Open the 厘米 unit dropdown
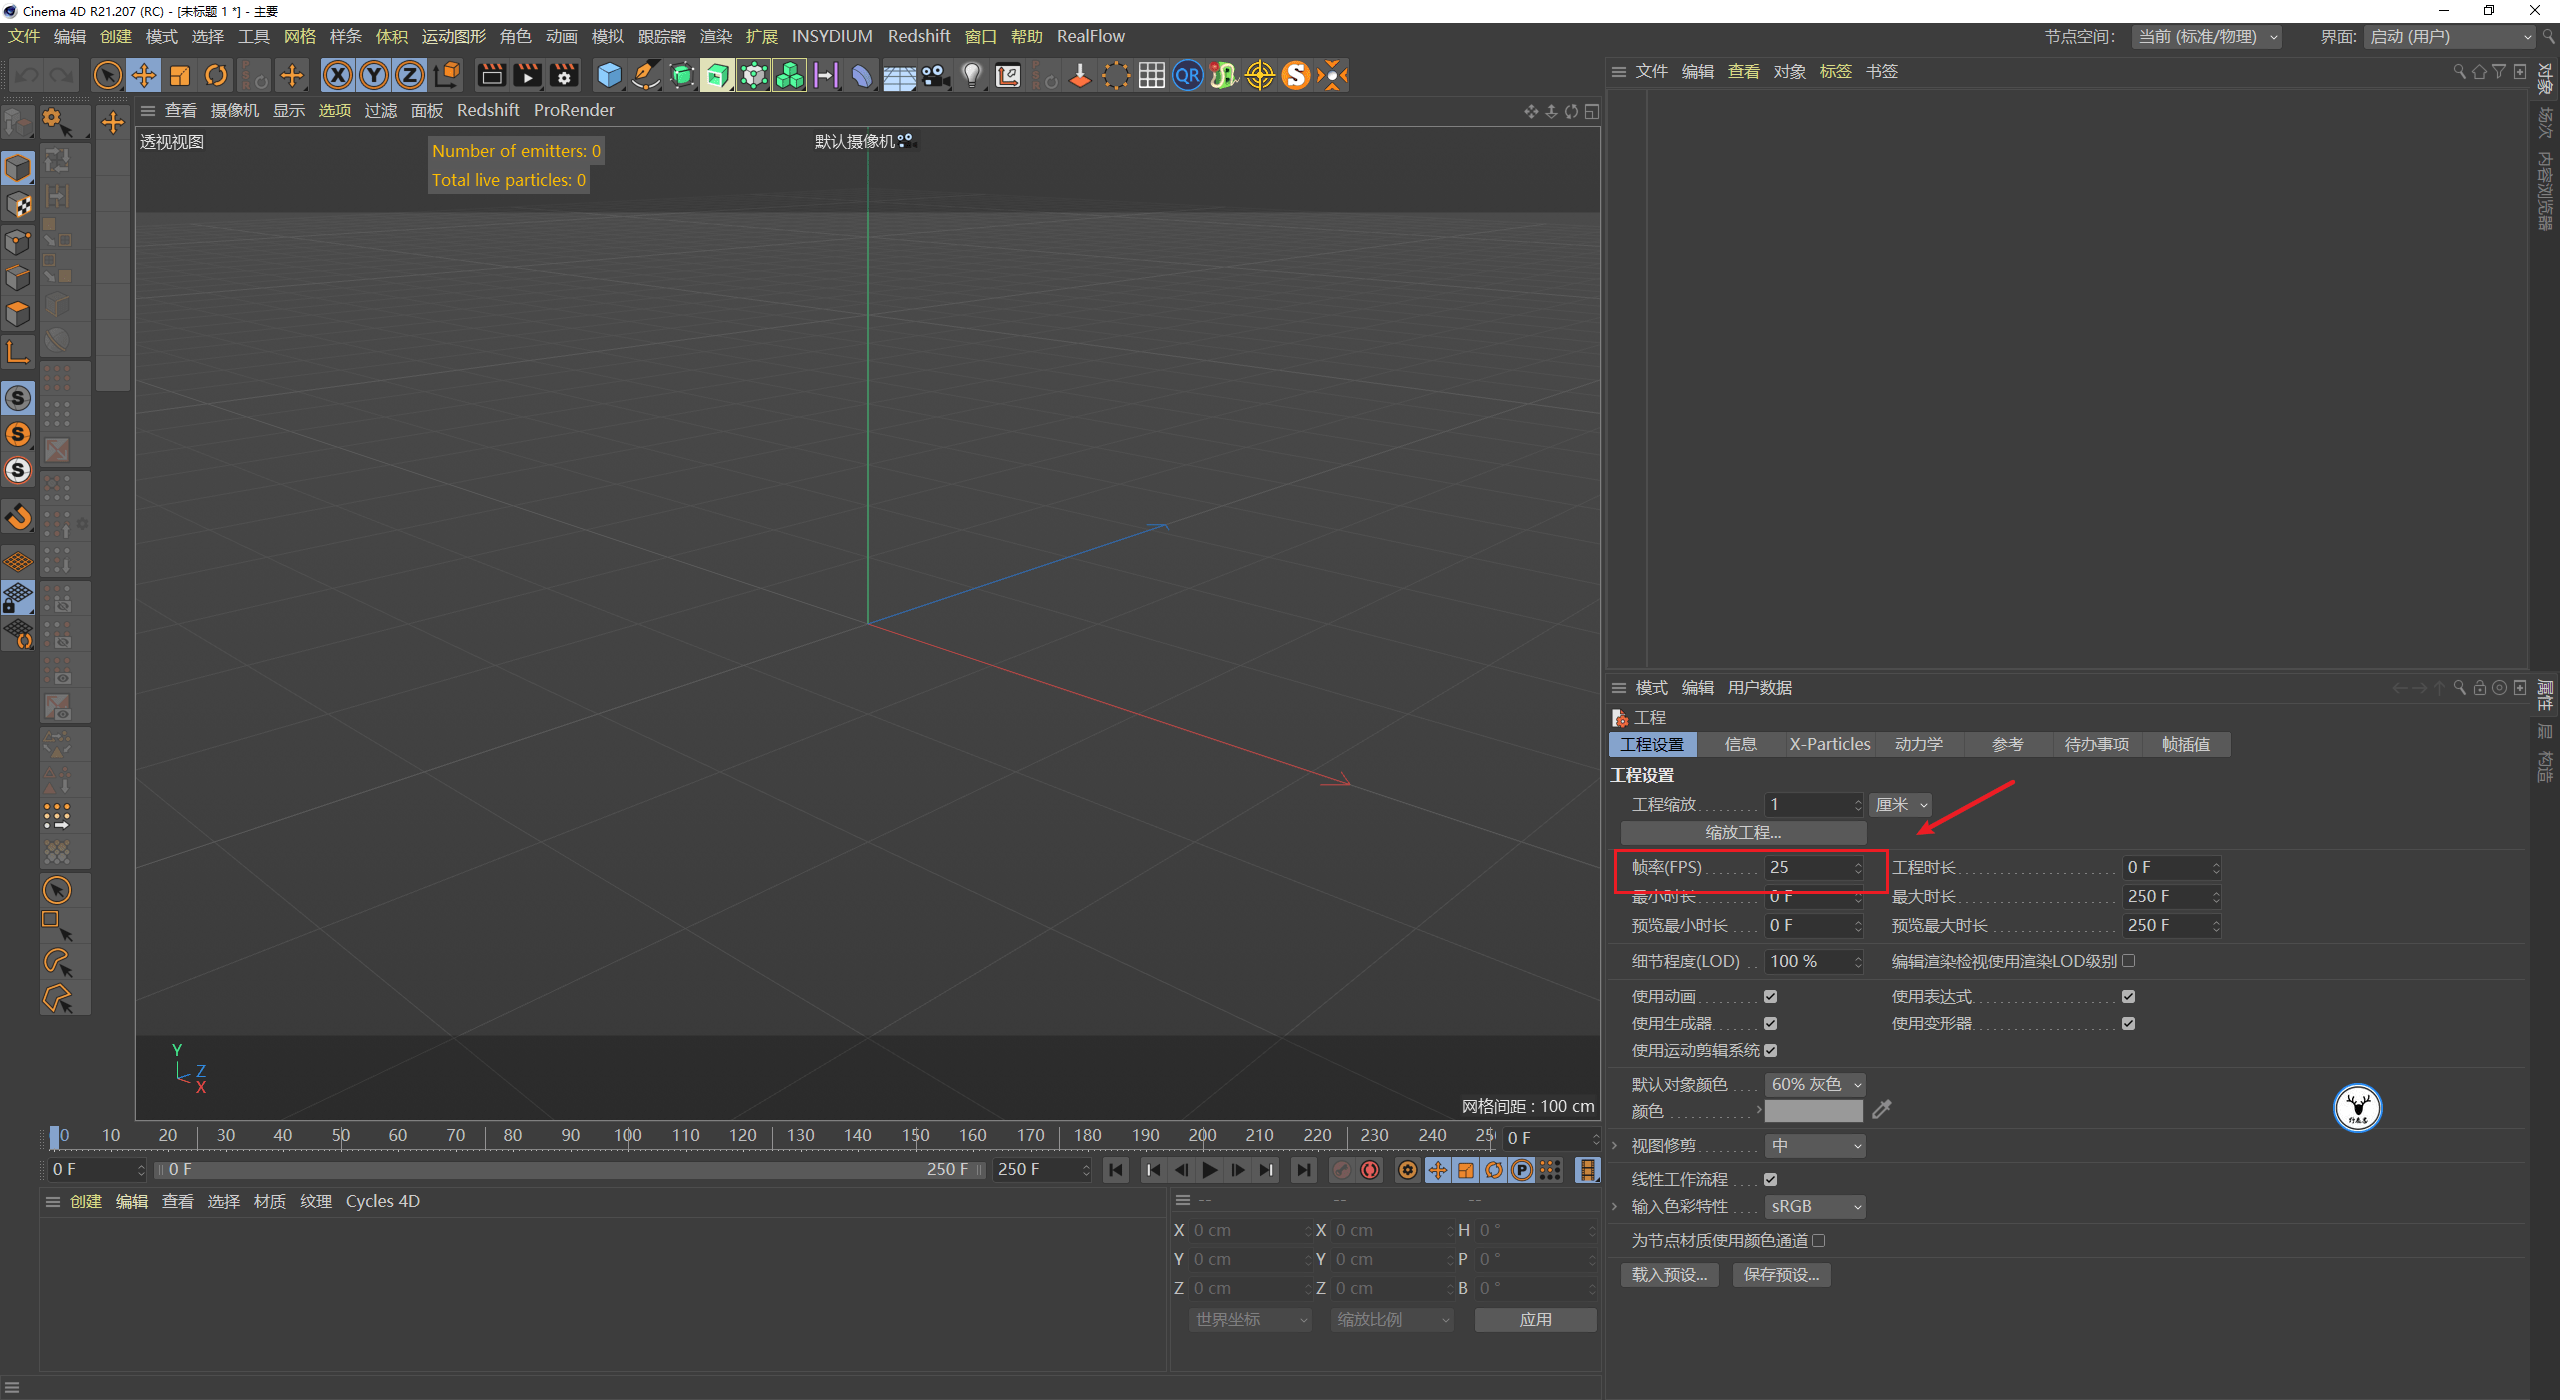This screenshot has height=1400, width=2560. click(x=1899, y=804)
